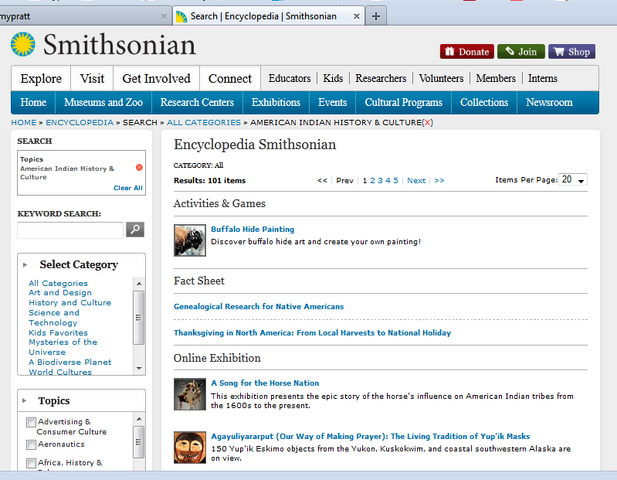This screenshot has width=617, height=480.
Task: Open the Horse Nation exhibition thumbnail
Action: tap(190, 394)
